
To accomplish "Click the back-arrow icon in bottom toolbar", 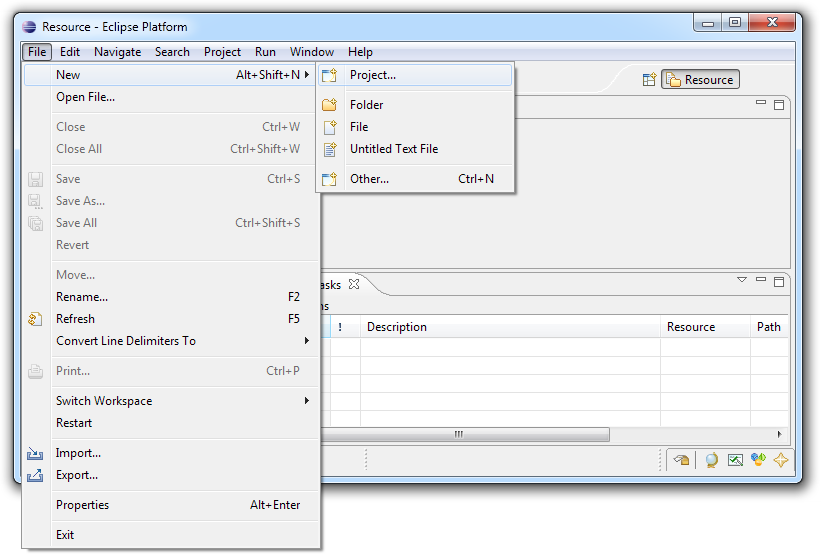I will point(682,460).
